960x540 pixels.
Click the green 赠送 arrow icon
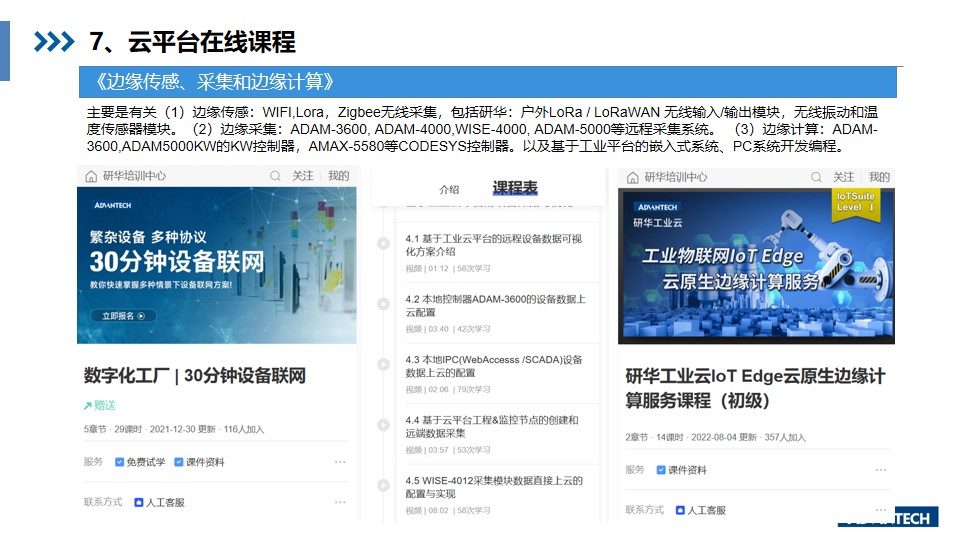pyautogui.click(x=88, y=405)
